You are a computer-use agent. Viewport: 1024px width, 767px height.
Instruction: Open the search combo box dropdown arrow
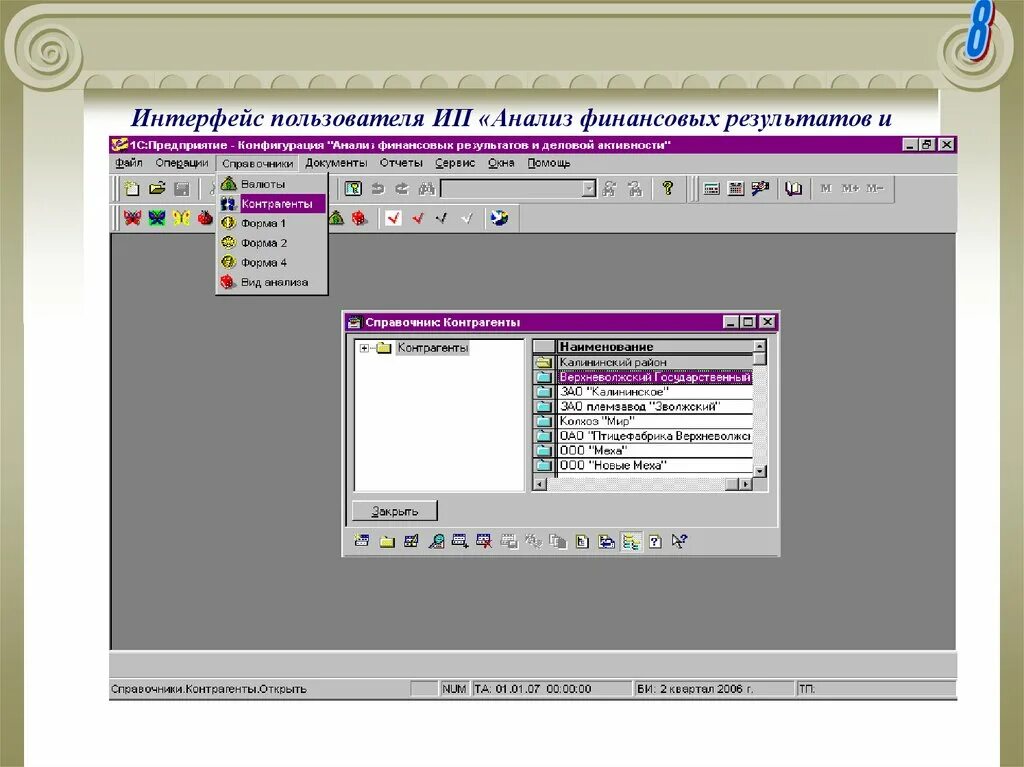pyautogui.click(x=589, y=189)
